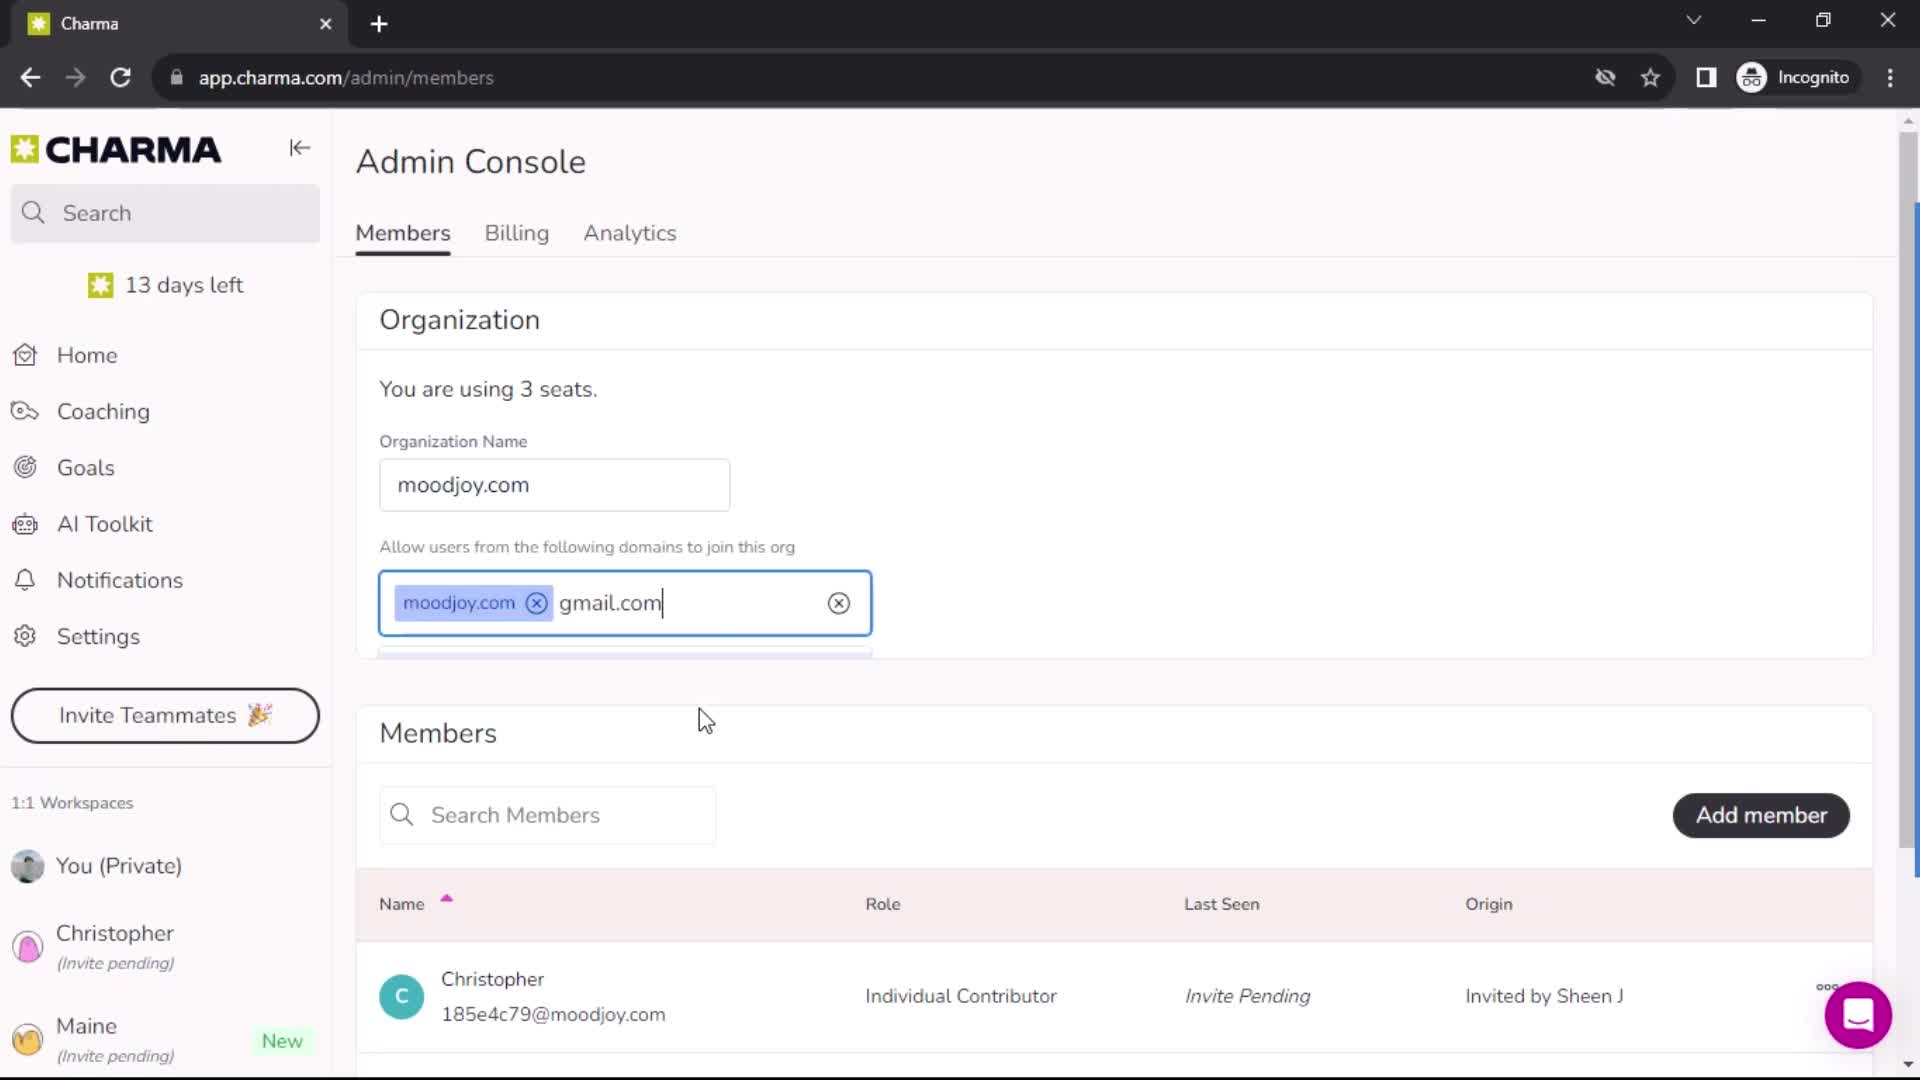Open the tab search dropdown

coord(1693,20)
